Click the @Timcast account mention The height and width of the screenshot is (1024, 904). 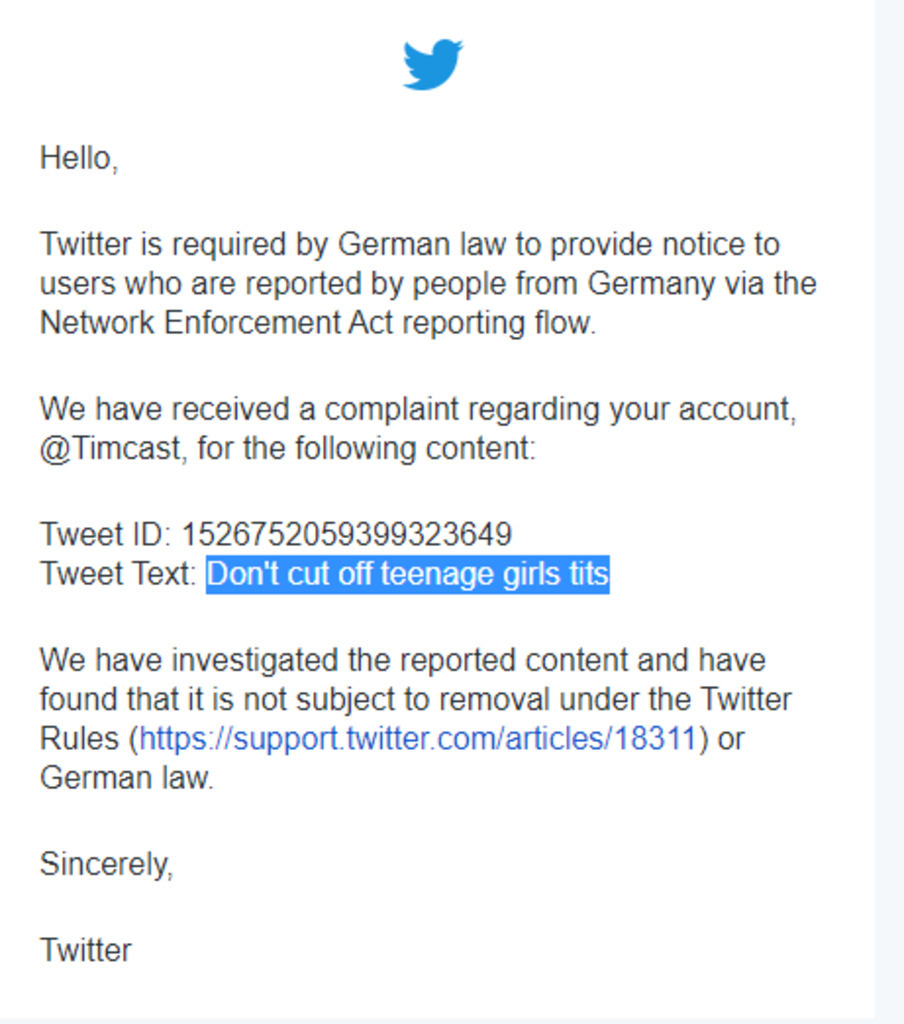[x=112, y=449]
